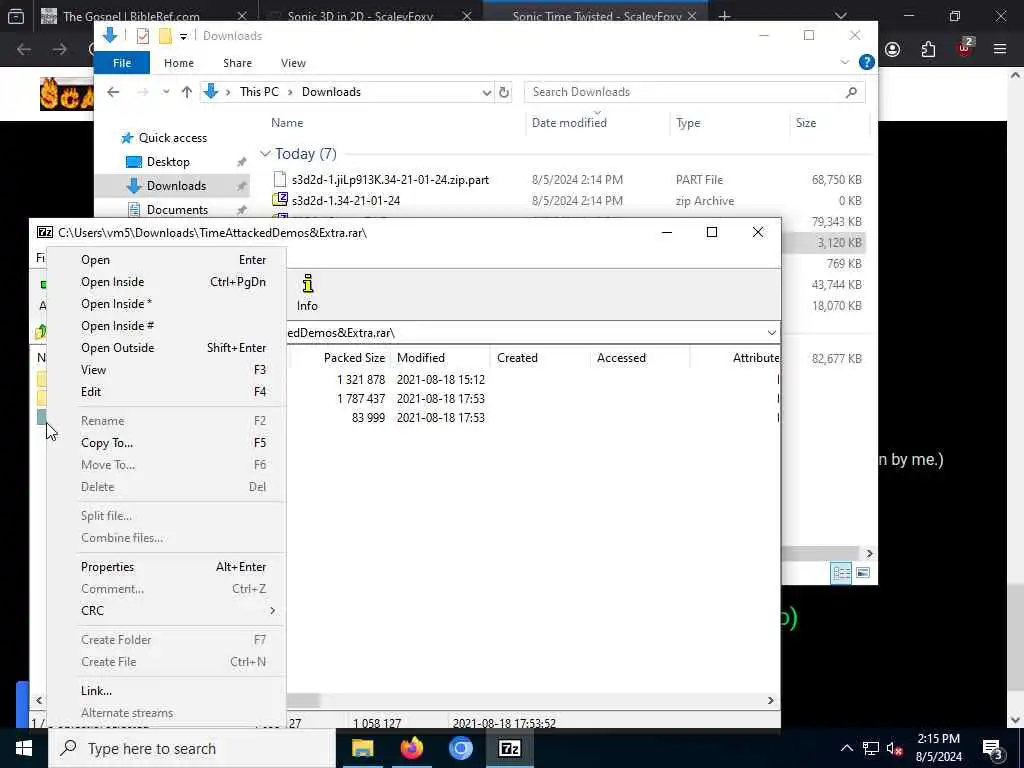Click the Explorer back arrow
This screenshot has width=1024, height=768.
[x=113, y=92]
